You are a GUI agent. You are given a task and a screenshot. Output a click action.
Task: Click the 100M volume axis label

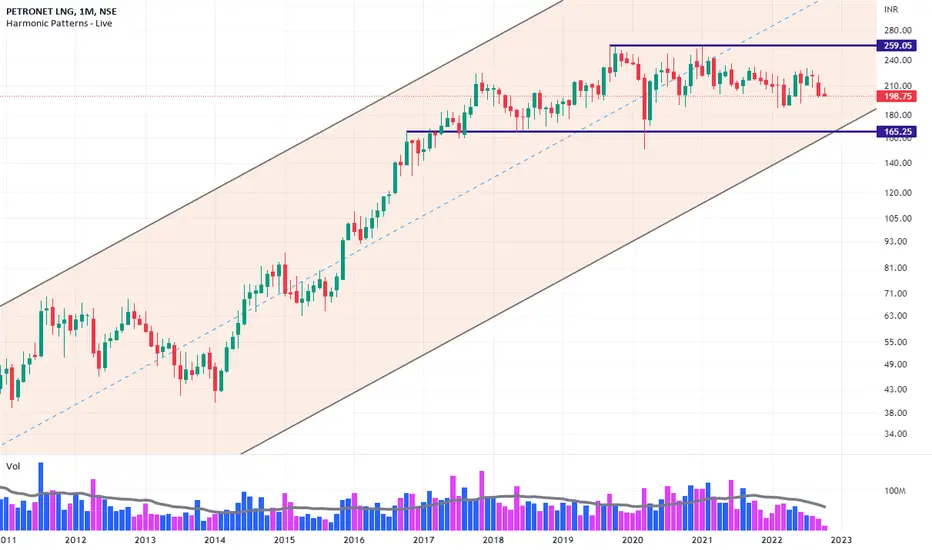point(895,491)
